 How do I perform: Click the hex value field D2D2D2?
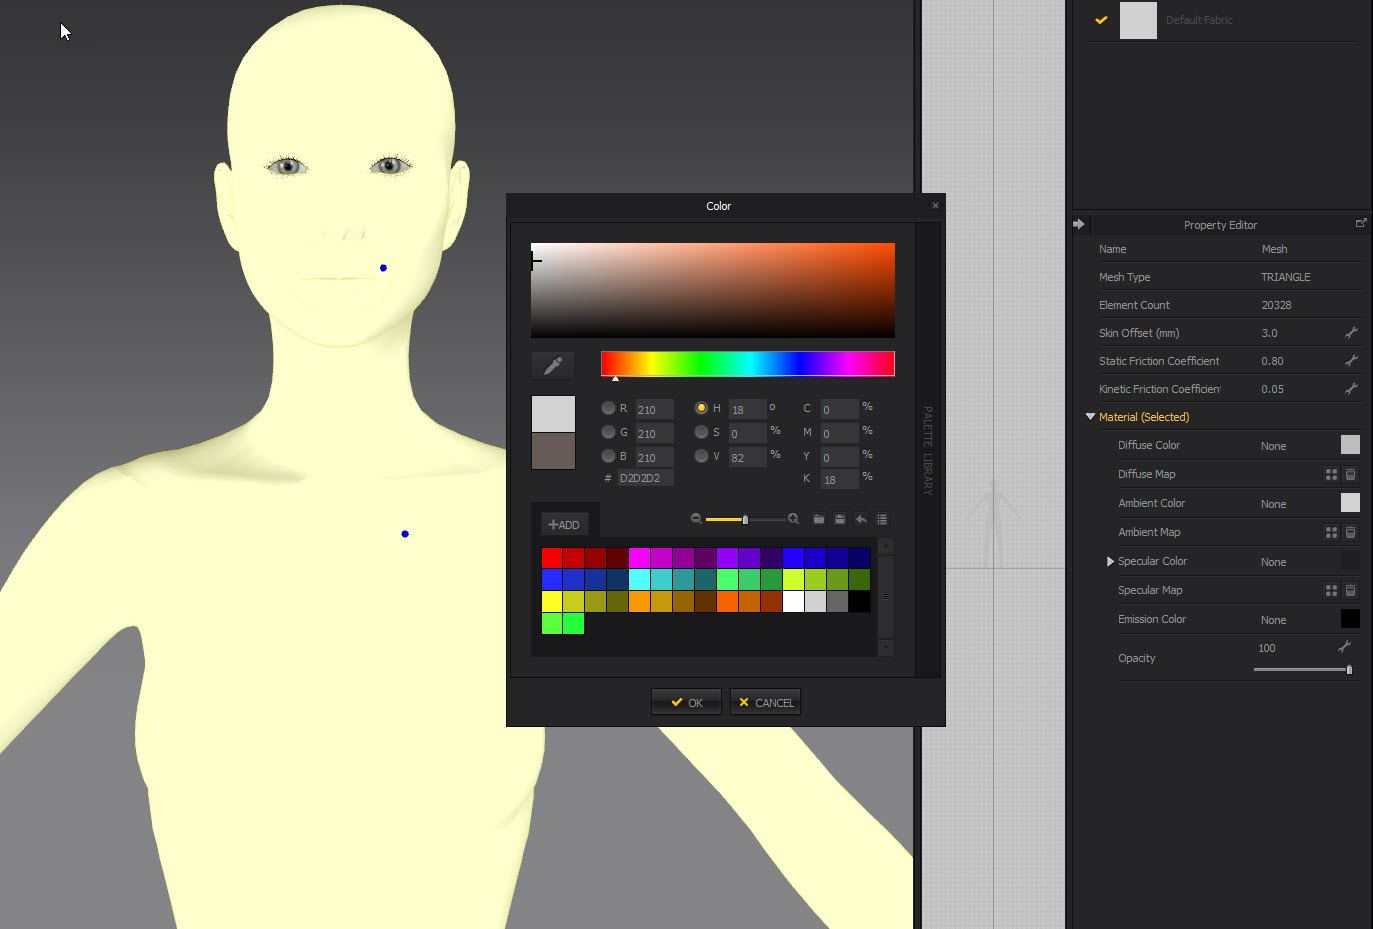[x=645, y=478]
